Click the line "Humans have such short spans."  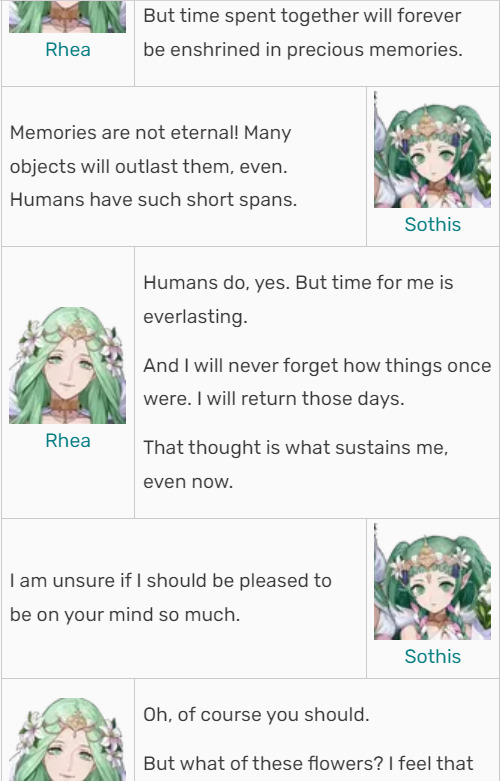pyautogui.click(x=153, y=200)
